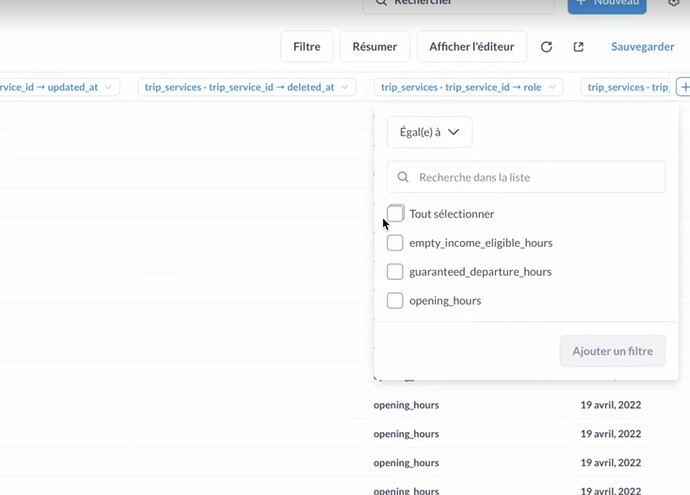The image size is (690, 495).
Task: Tick the guaranteed_departure_hours checkbox
Action: click(395, 271)
